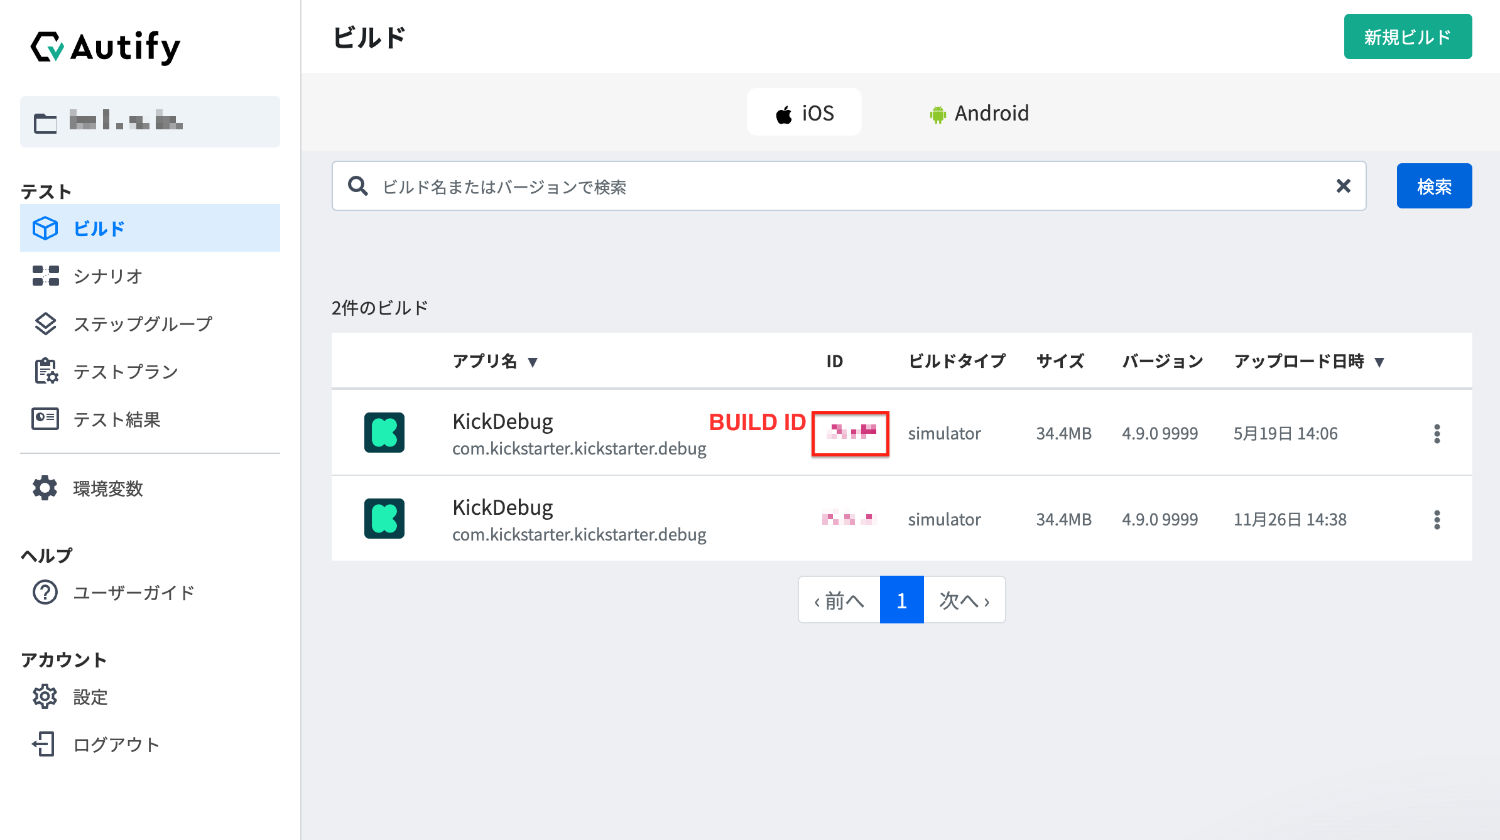Go to シナリオ page
Screen dimensions: 1500x840
pyautogui.click(x=108, y=276)
